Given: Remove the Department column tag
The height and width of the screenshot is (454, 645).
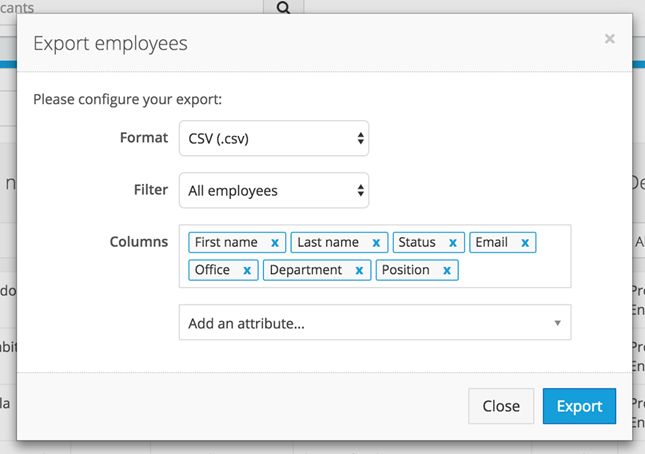Looking at the screenshot, I should (x=358, y=271).
